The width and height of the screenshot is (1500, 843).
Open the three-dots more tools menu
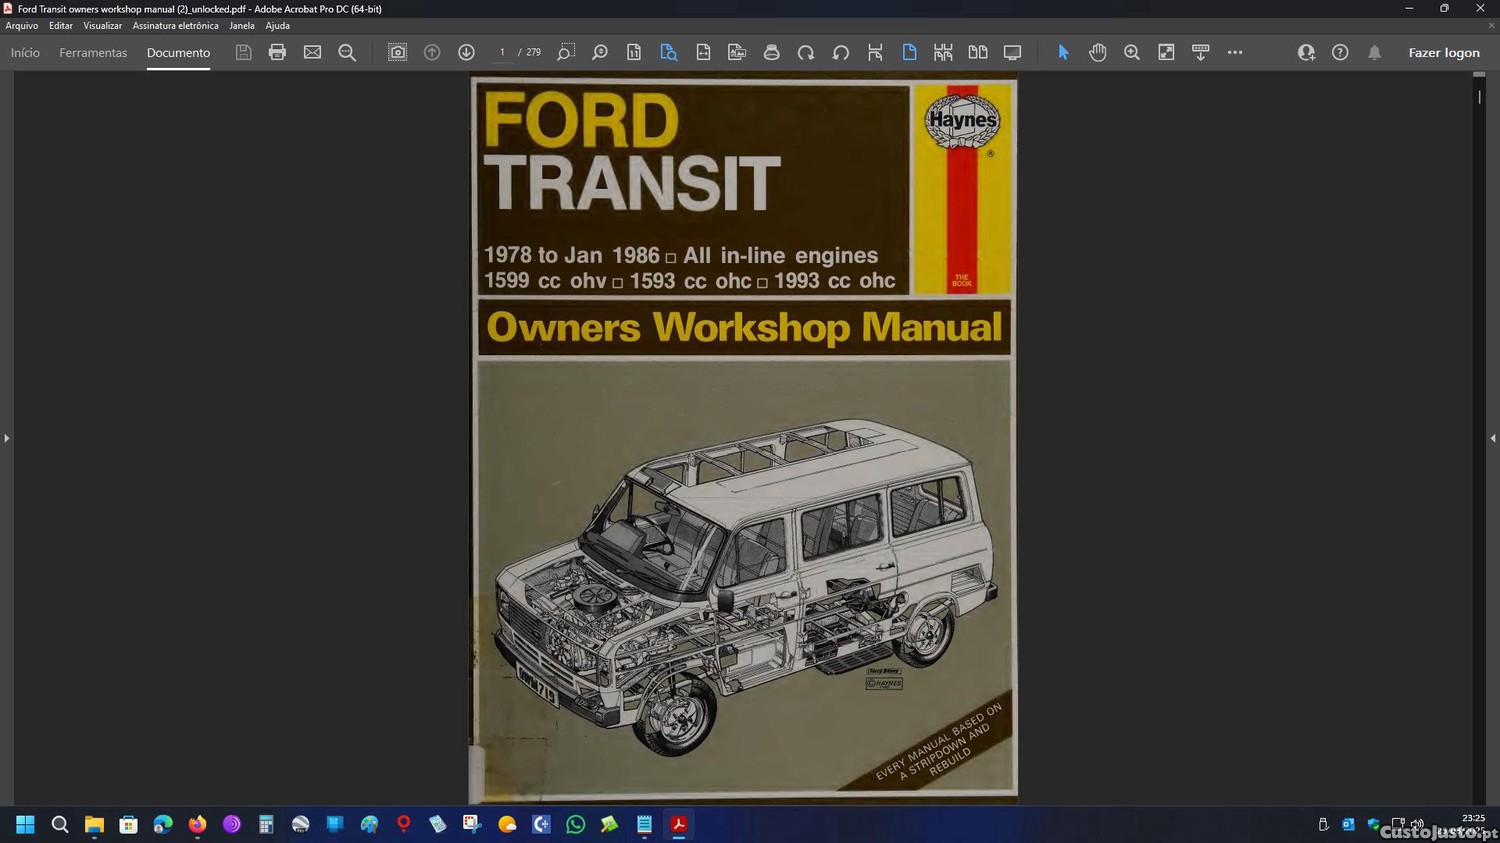pyautogui.click(x=1235, y=52)
